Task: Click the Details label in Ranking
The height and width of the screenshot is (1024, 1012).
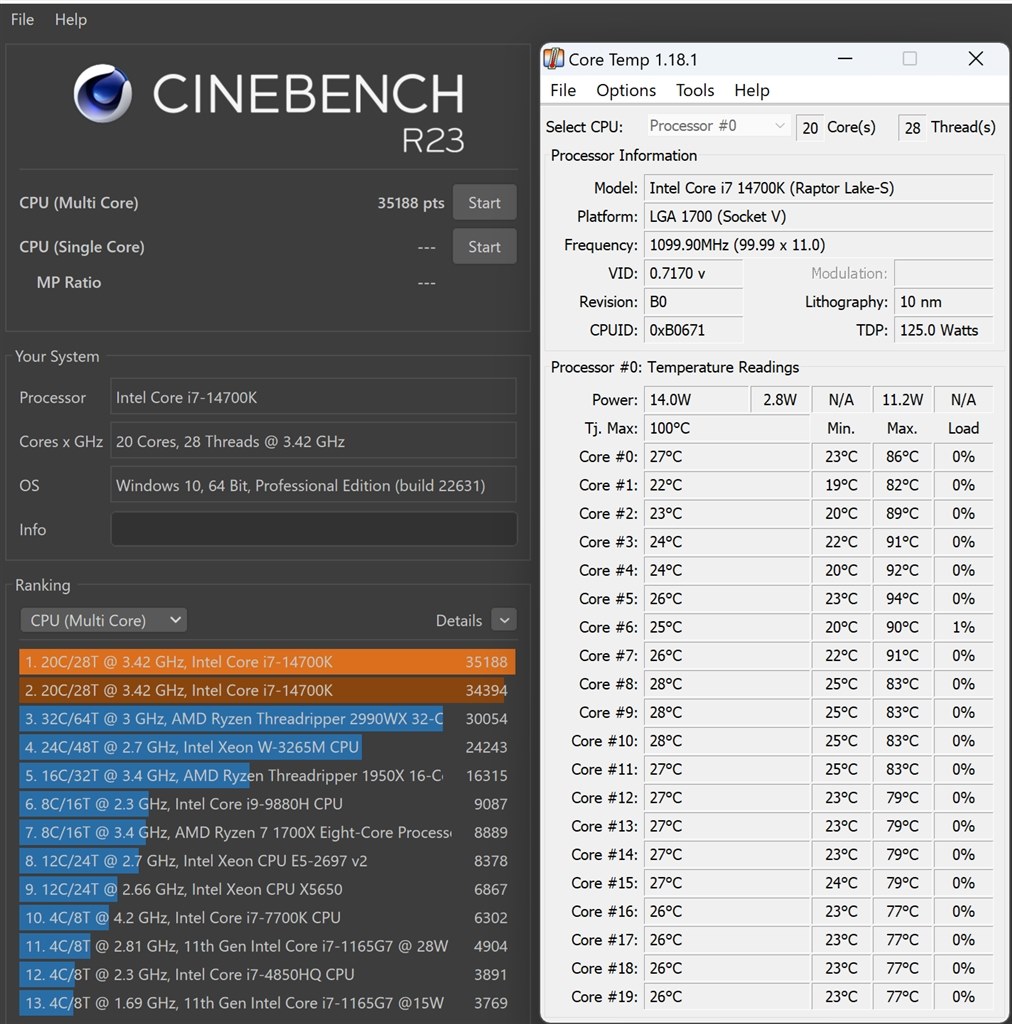Action: [x=458, y=620]
